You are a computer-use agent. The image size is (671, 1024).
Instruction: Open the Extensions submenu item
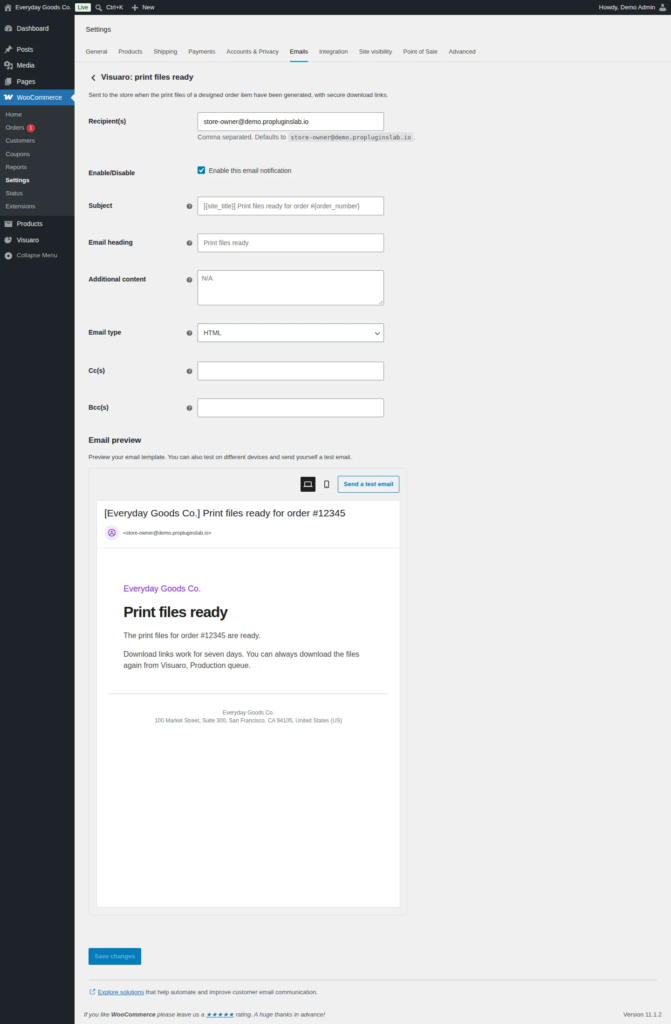tap(20, 206)
